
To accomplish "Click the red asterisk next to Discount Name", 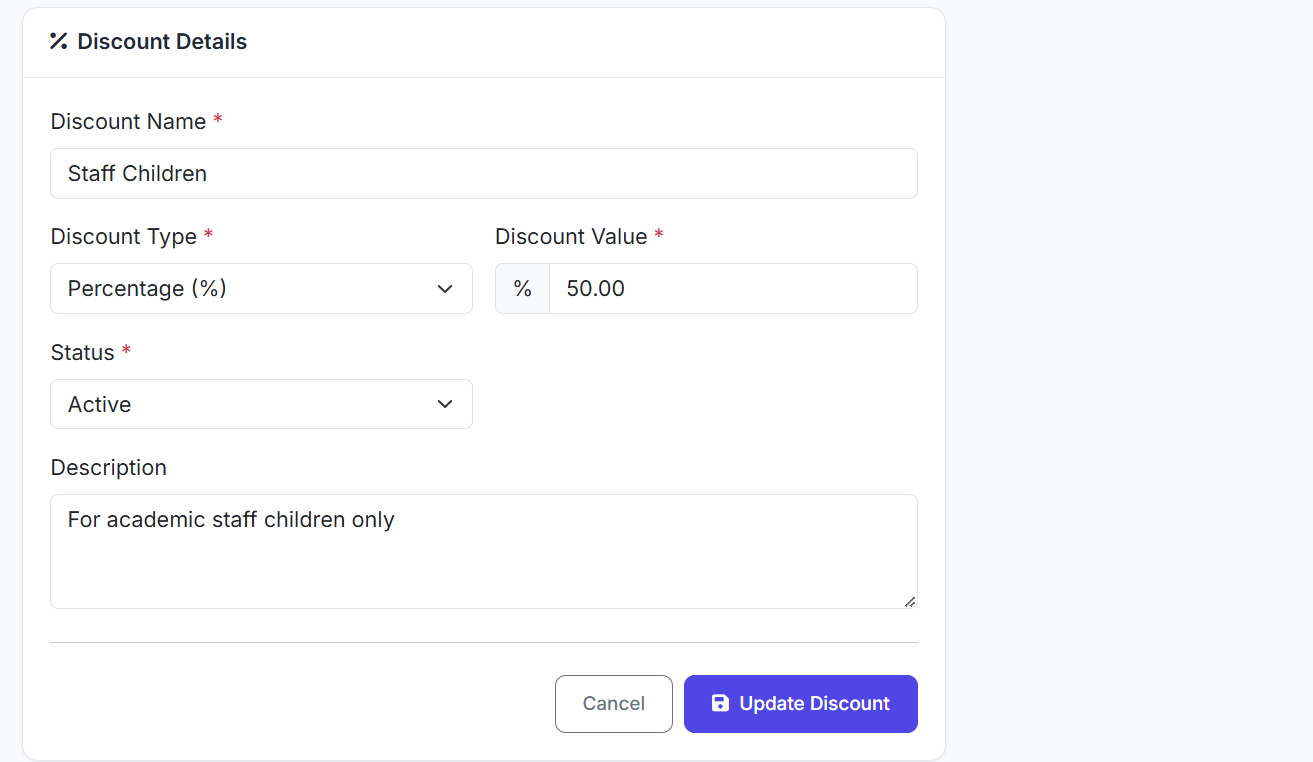I will pos(218,121).
